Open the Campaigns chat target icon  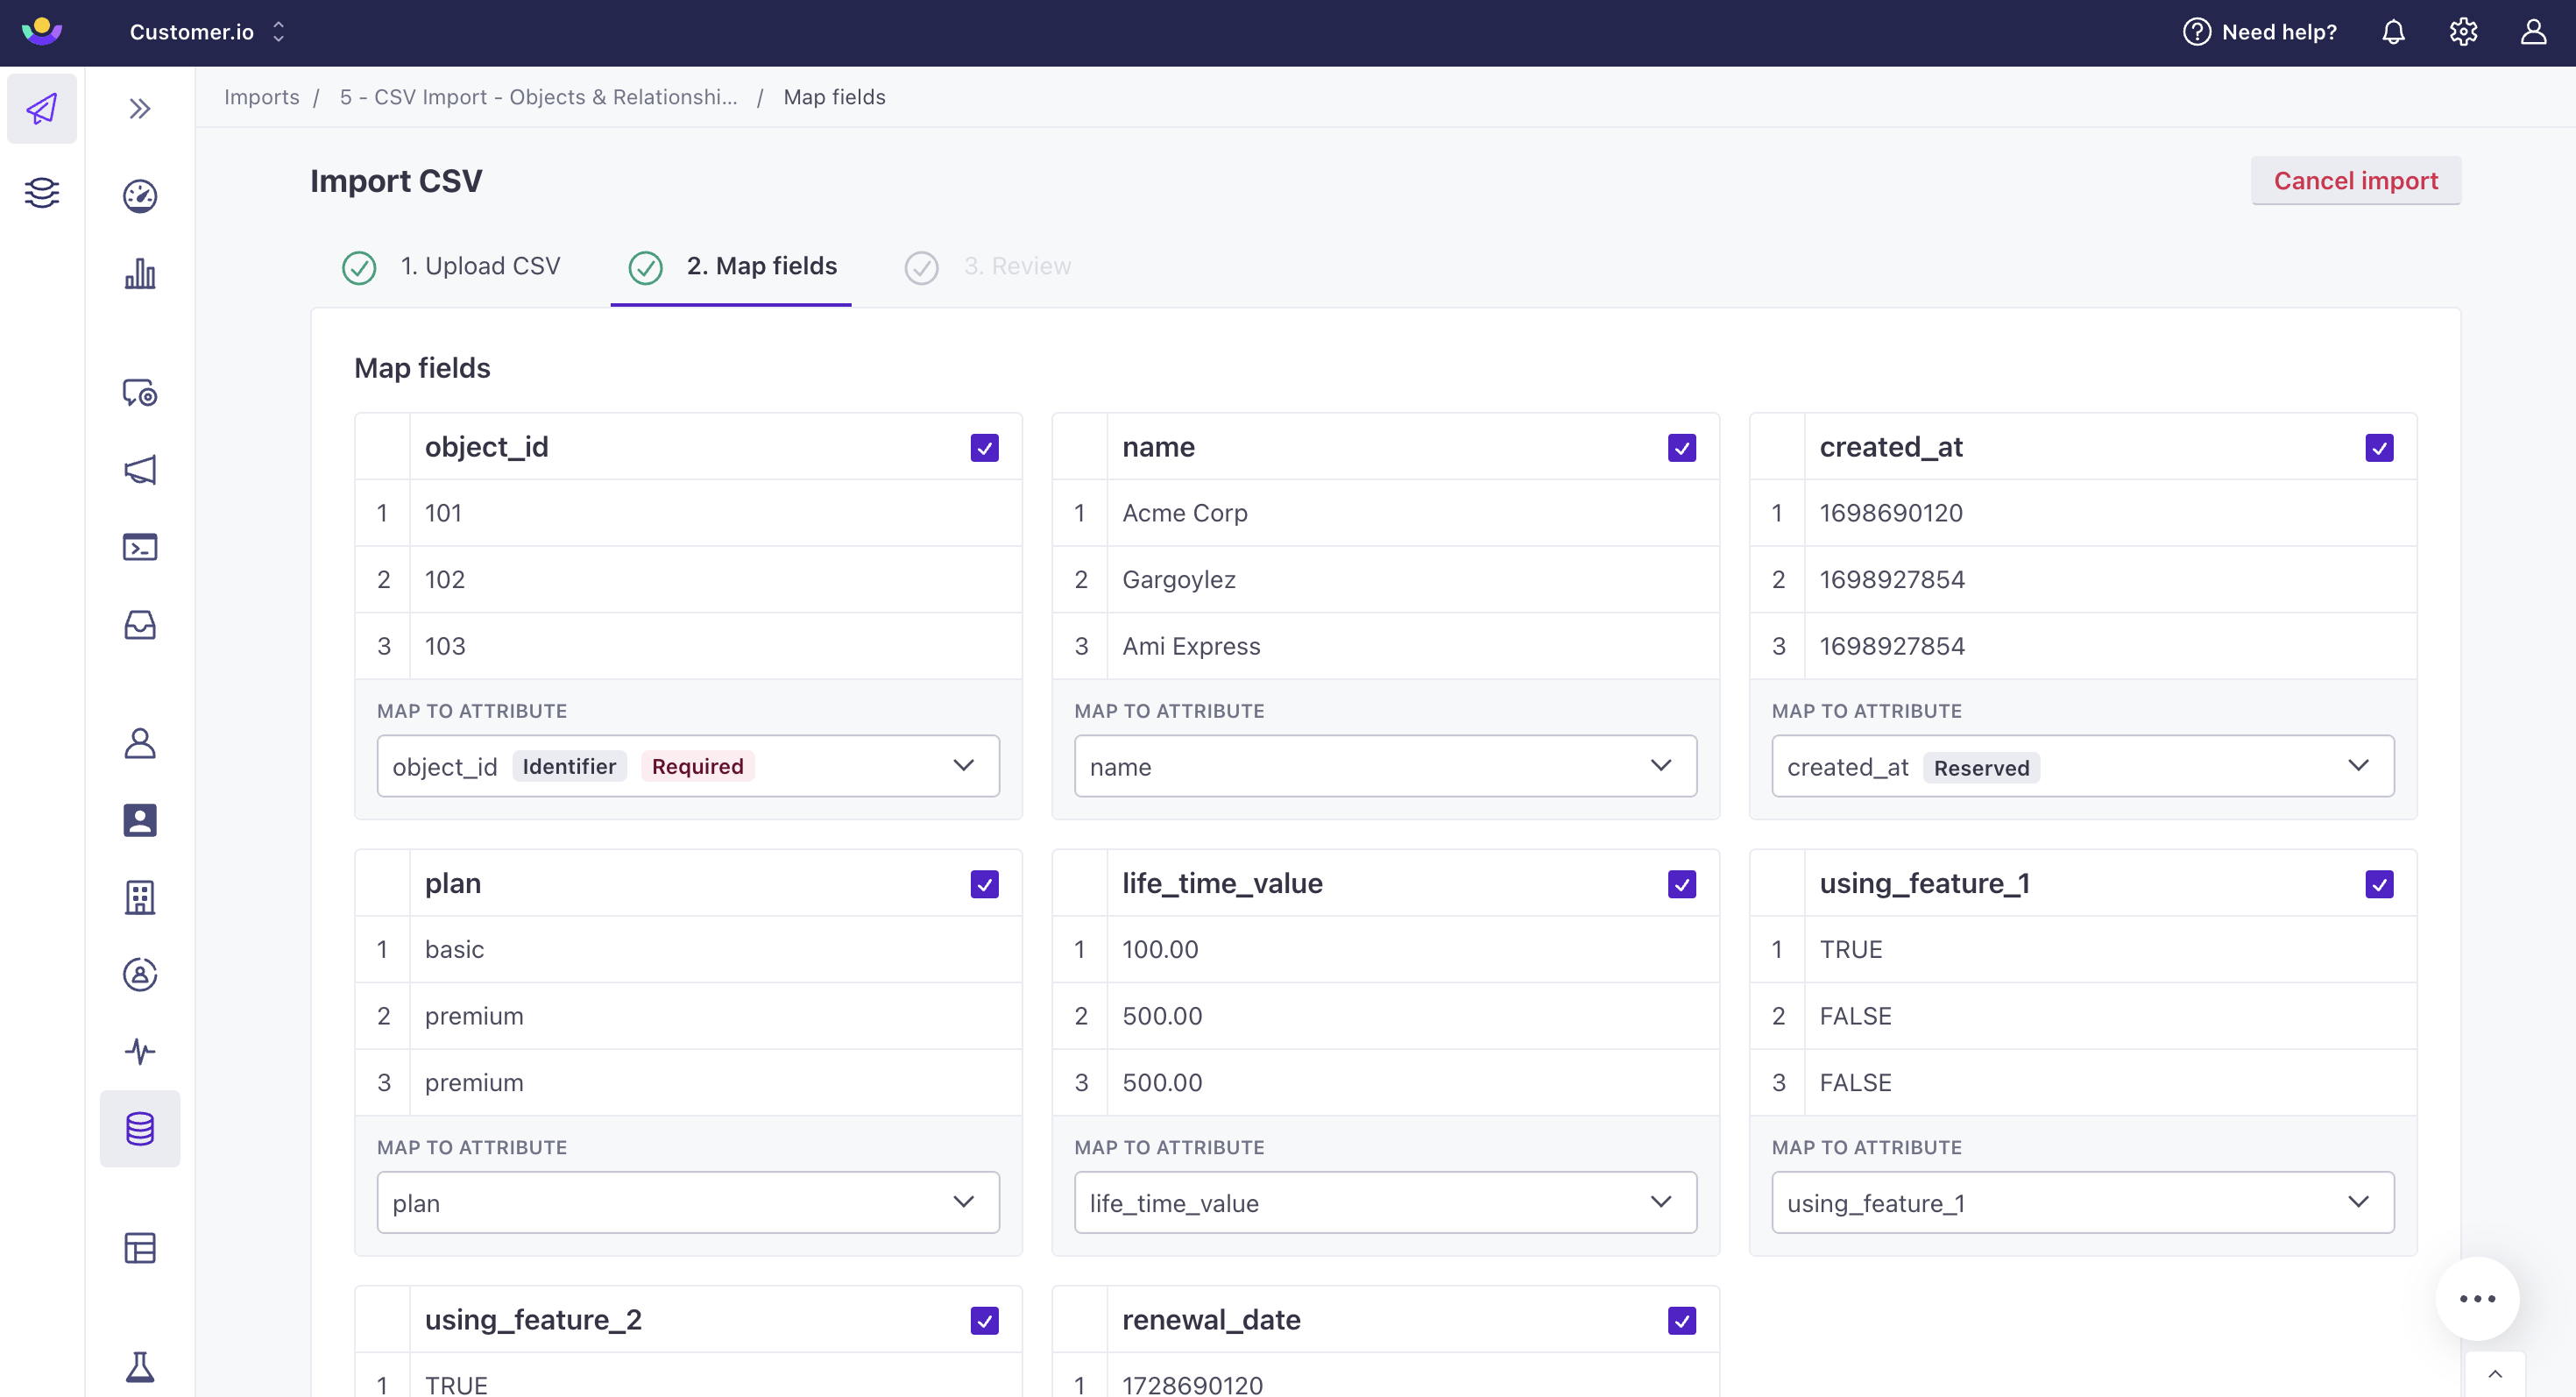tap(140, 392)
